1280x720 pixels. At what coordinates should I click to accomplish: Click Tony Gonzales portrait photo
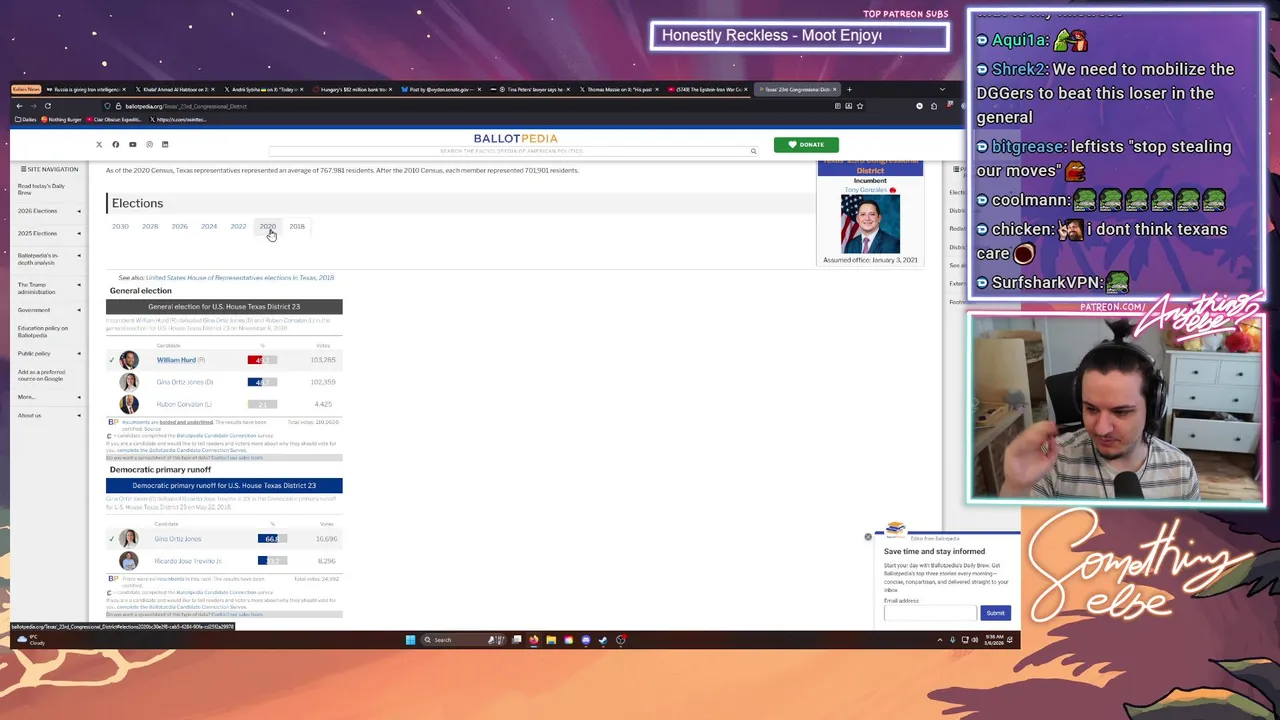870,224
